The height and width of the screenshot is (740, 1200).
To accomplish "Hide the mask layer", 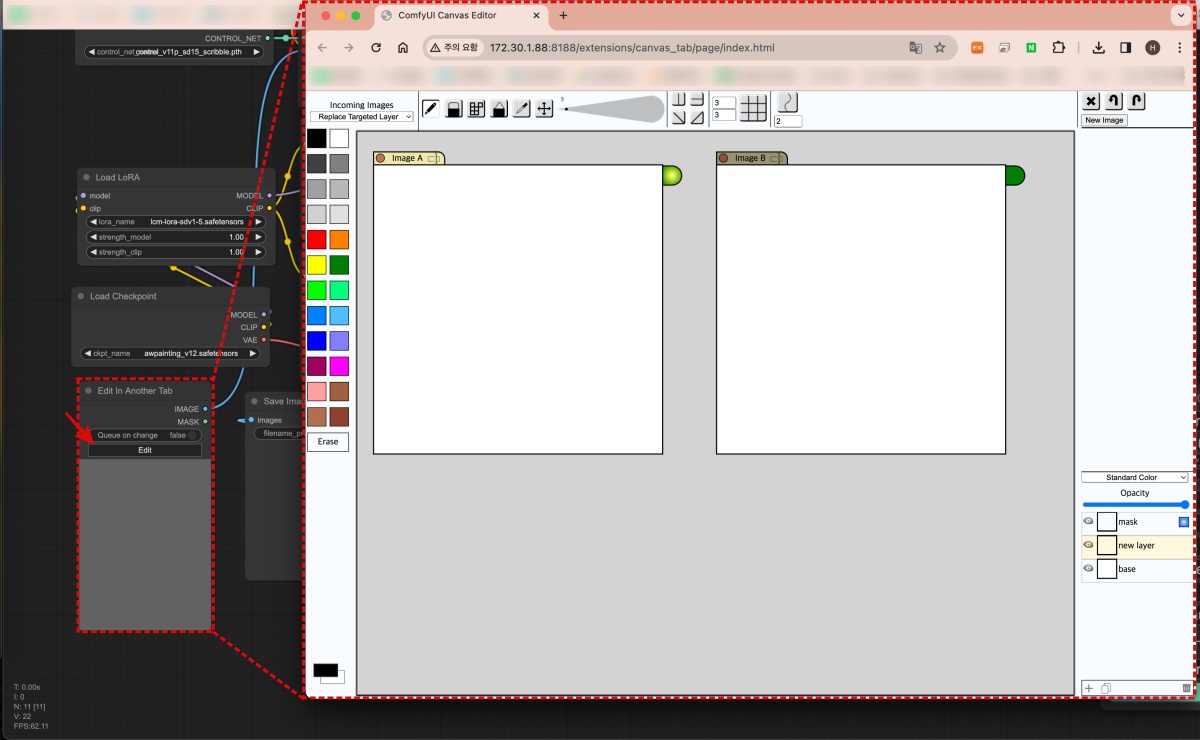I will tap(1088, 521).
